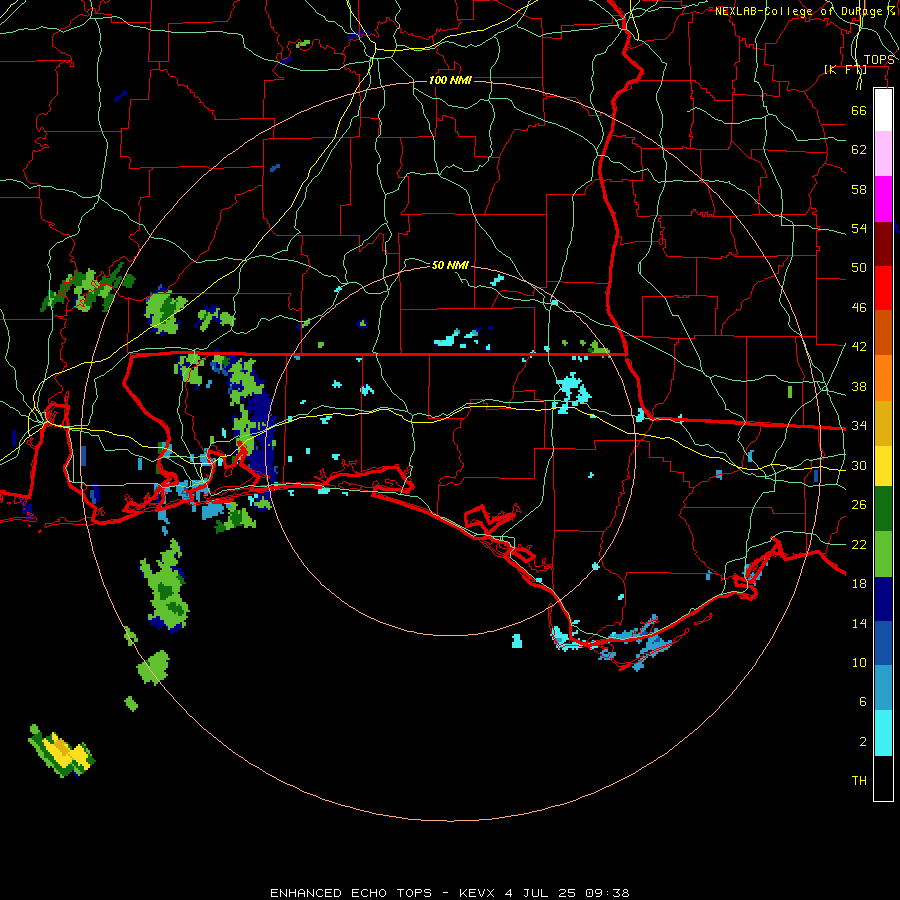Click the legend value '6'

tap(862, 702)
